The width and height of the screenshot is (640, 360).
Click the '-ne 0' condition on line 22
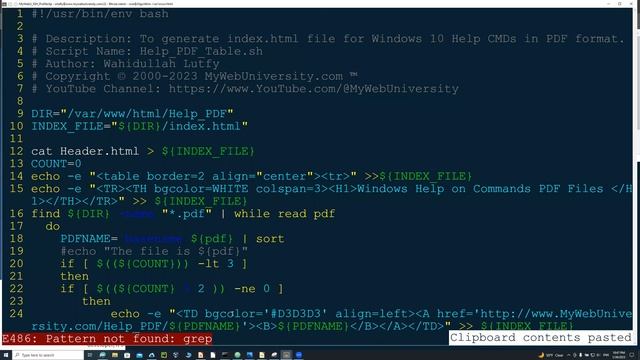pyautogui.click(x=252, y=289)
